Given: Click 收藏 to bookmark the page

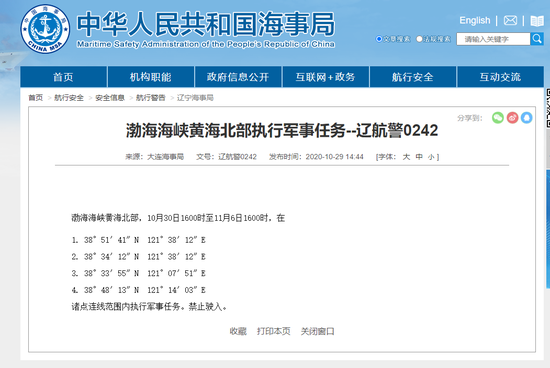Looking at the screenshot, I should click(238, 331).
